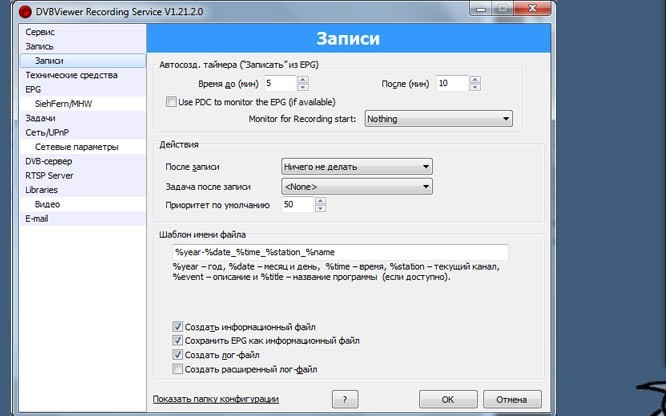
Task: Click the question mark help button
Action: [x=345, y=399]
